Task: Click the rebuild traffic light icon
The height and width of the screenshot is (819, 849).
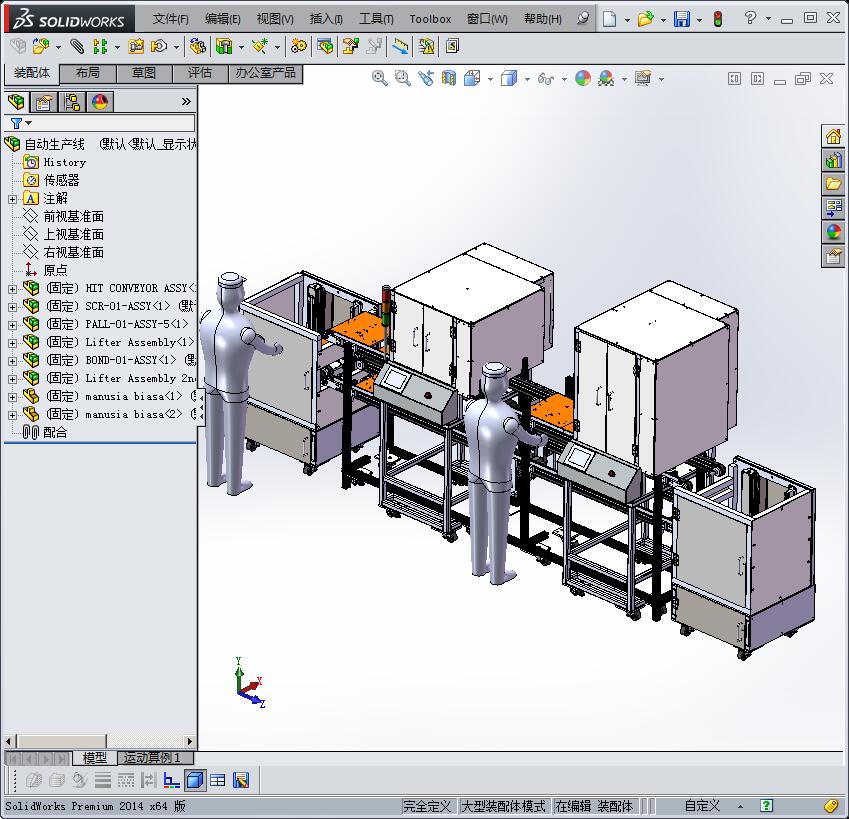Action: tap(716, 19)
